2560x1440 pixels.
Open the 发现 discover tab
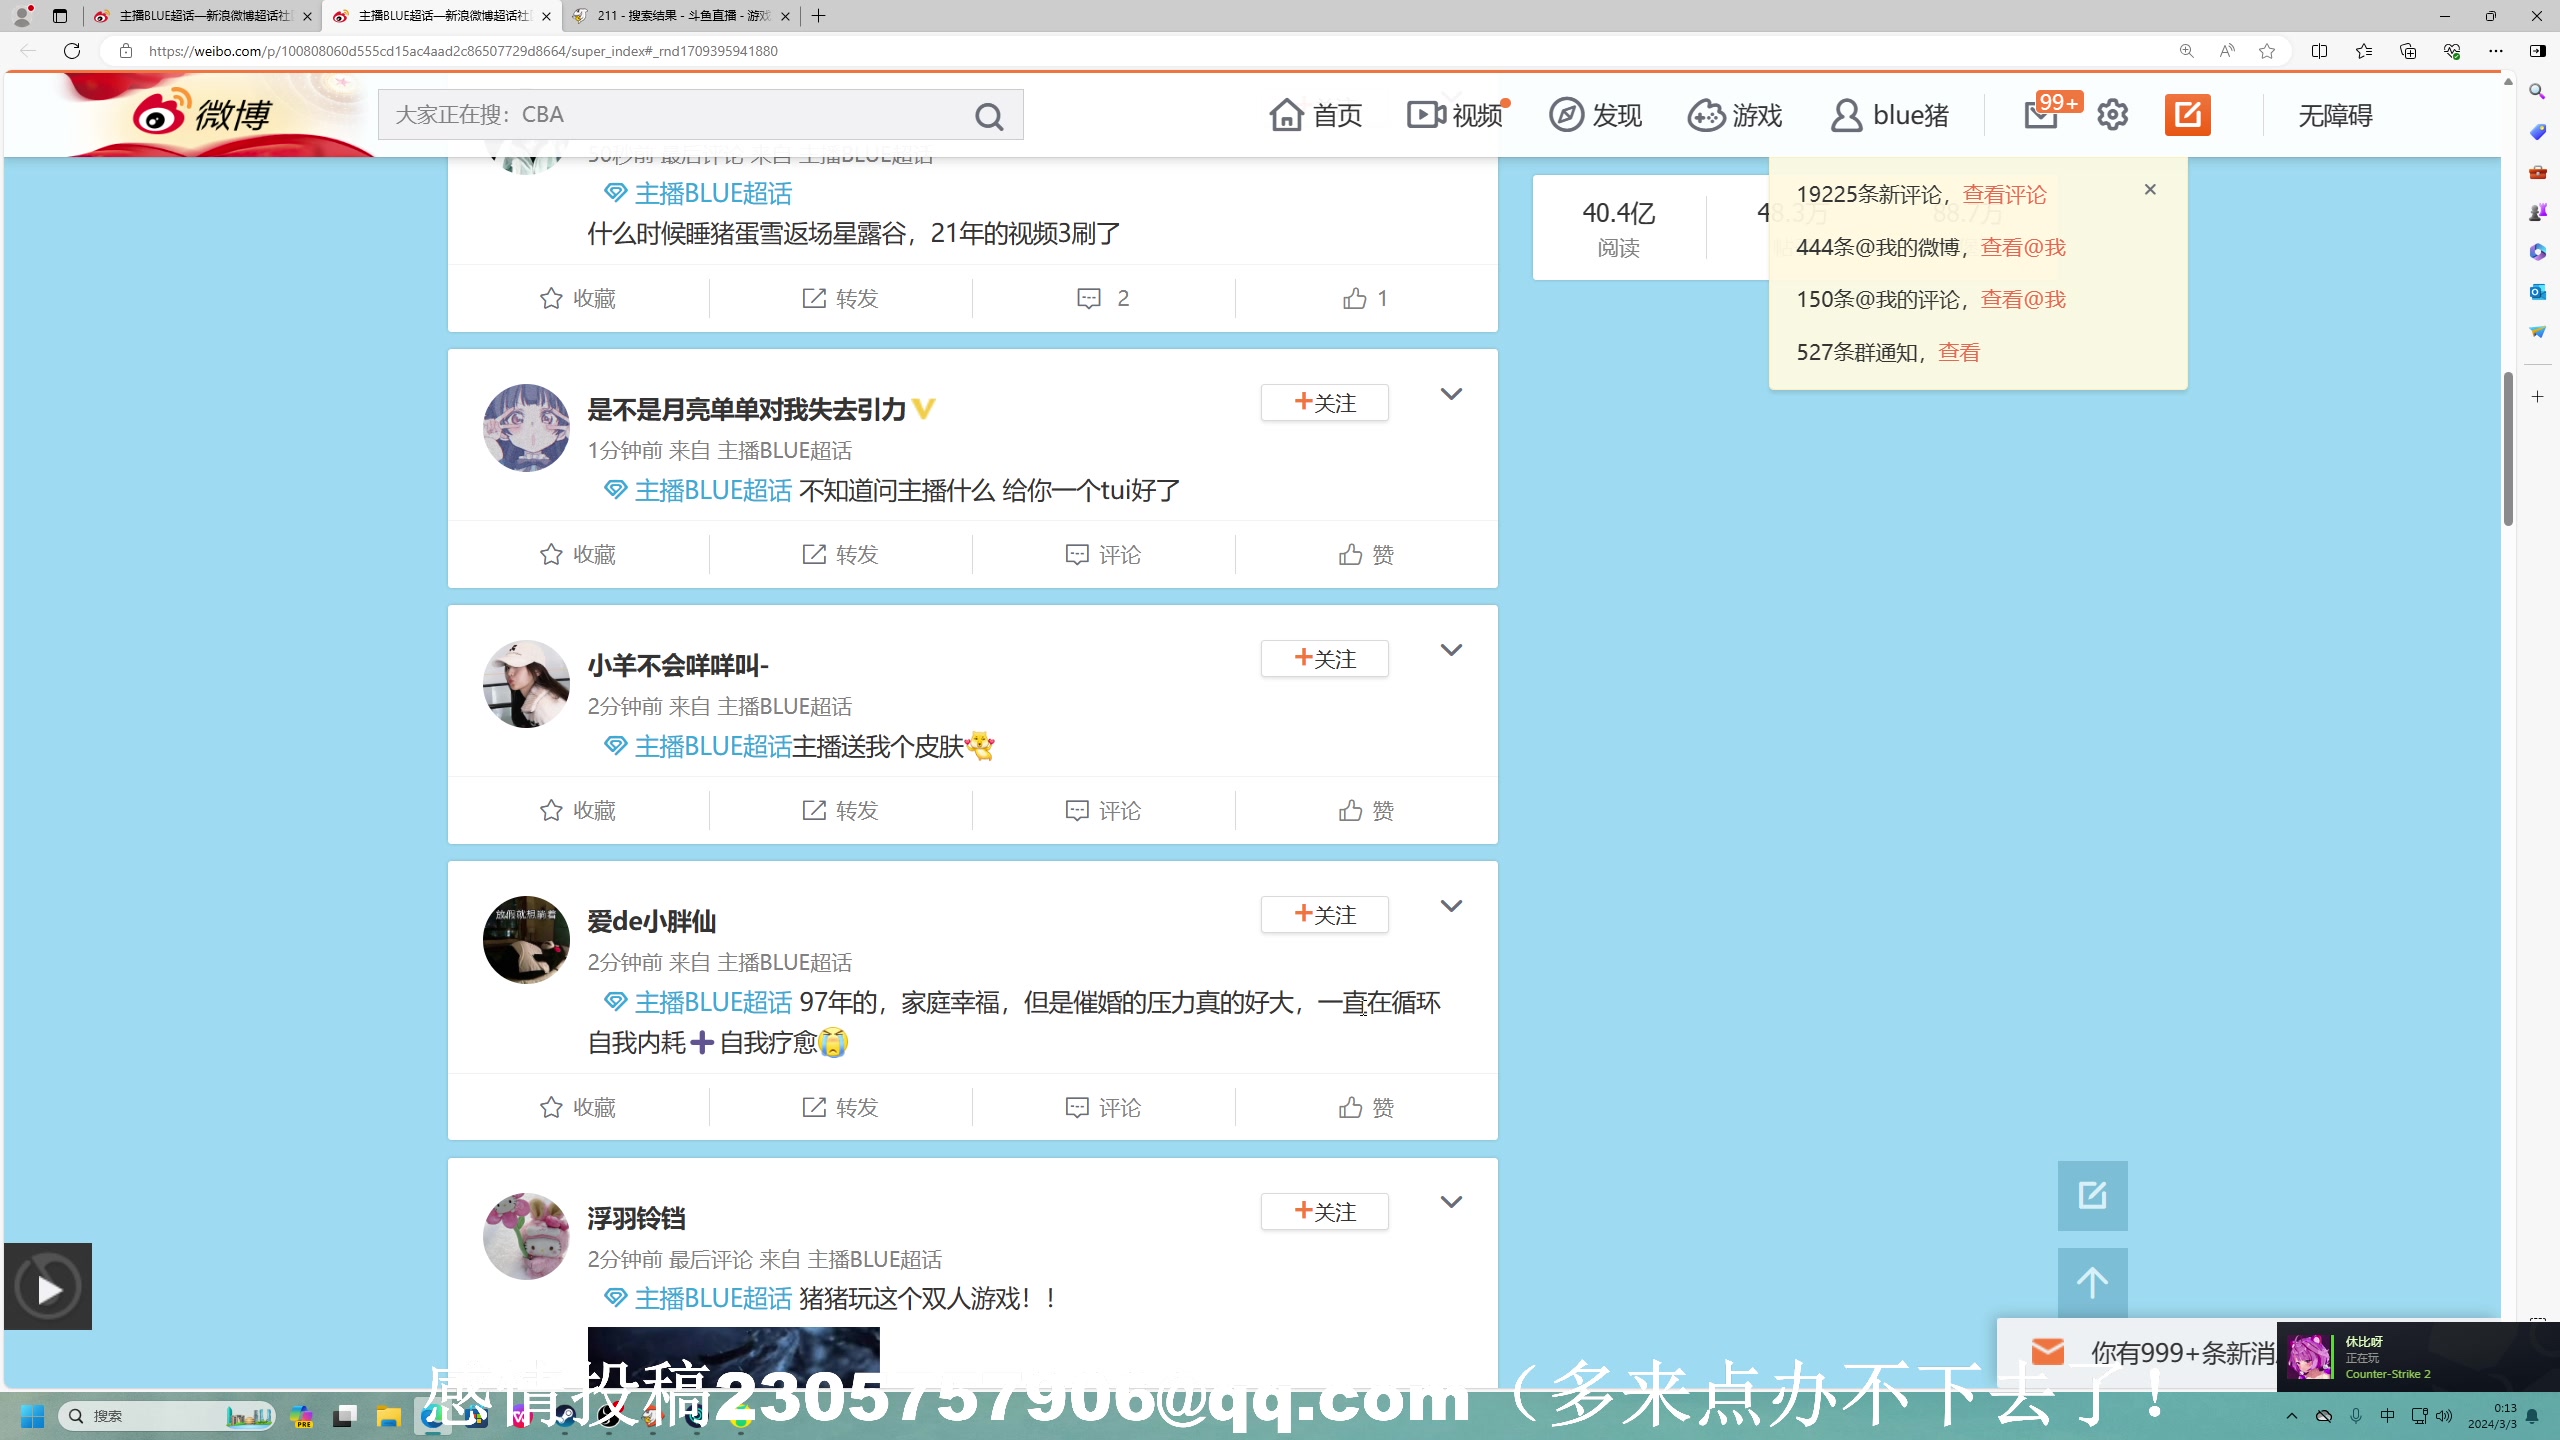1596,115
